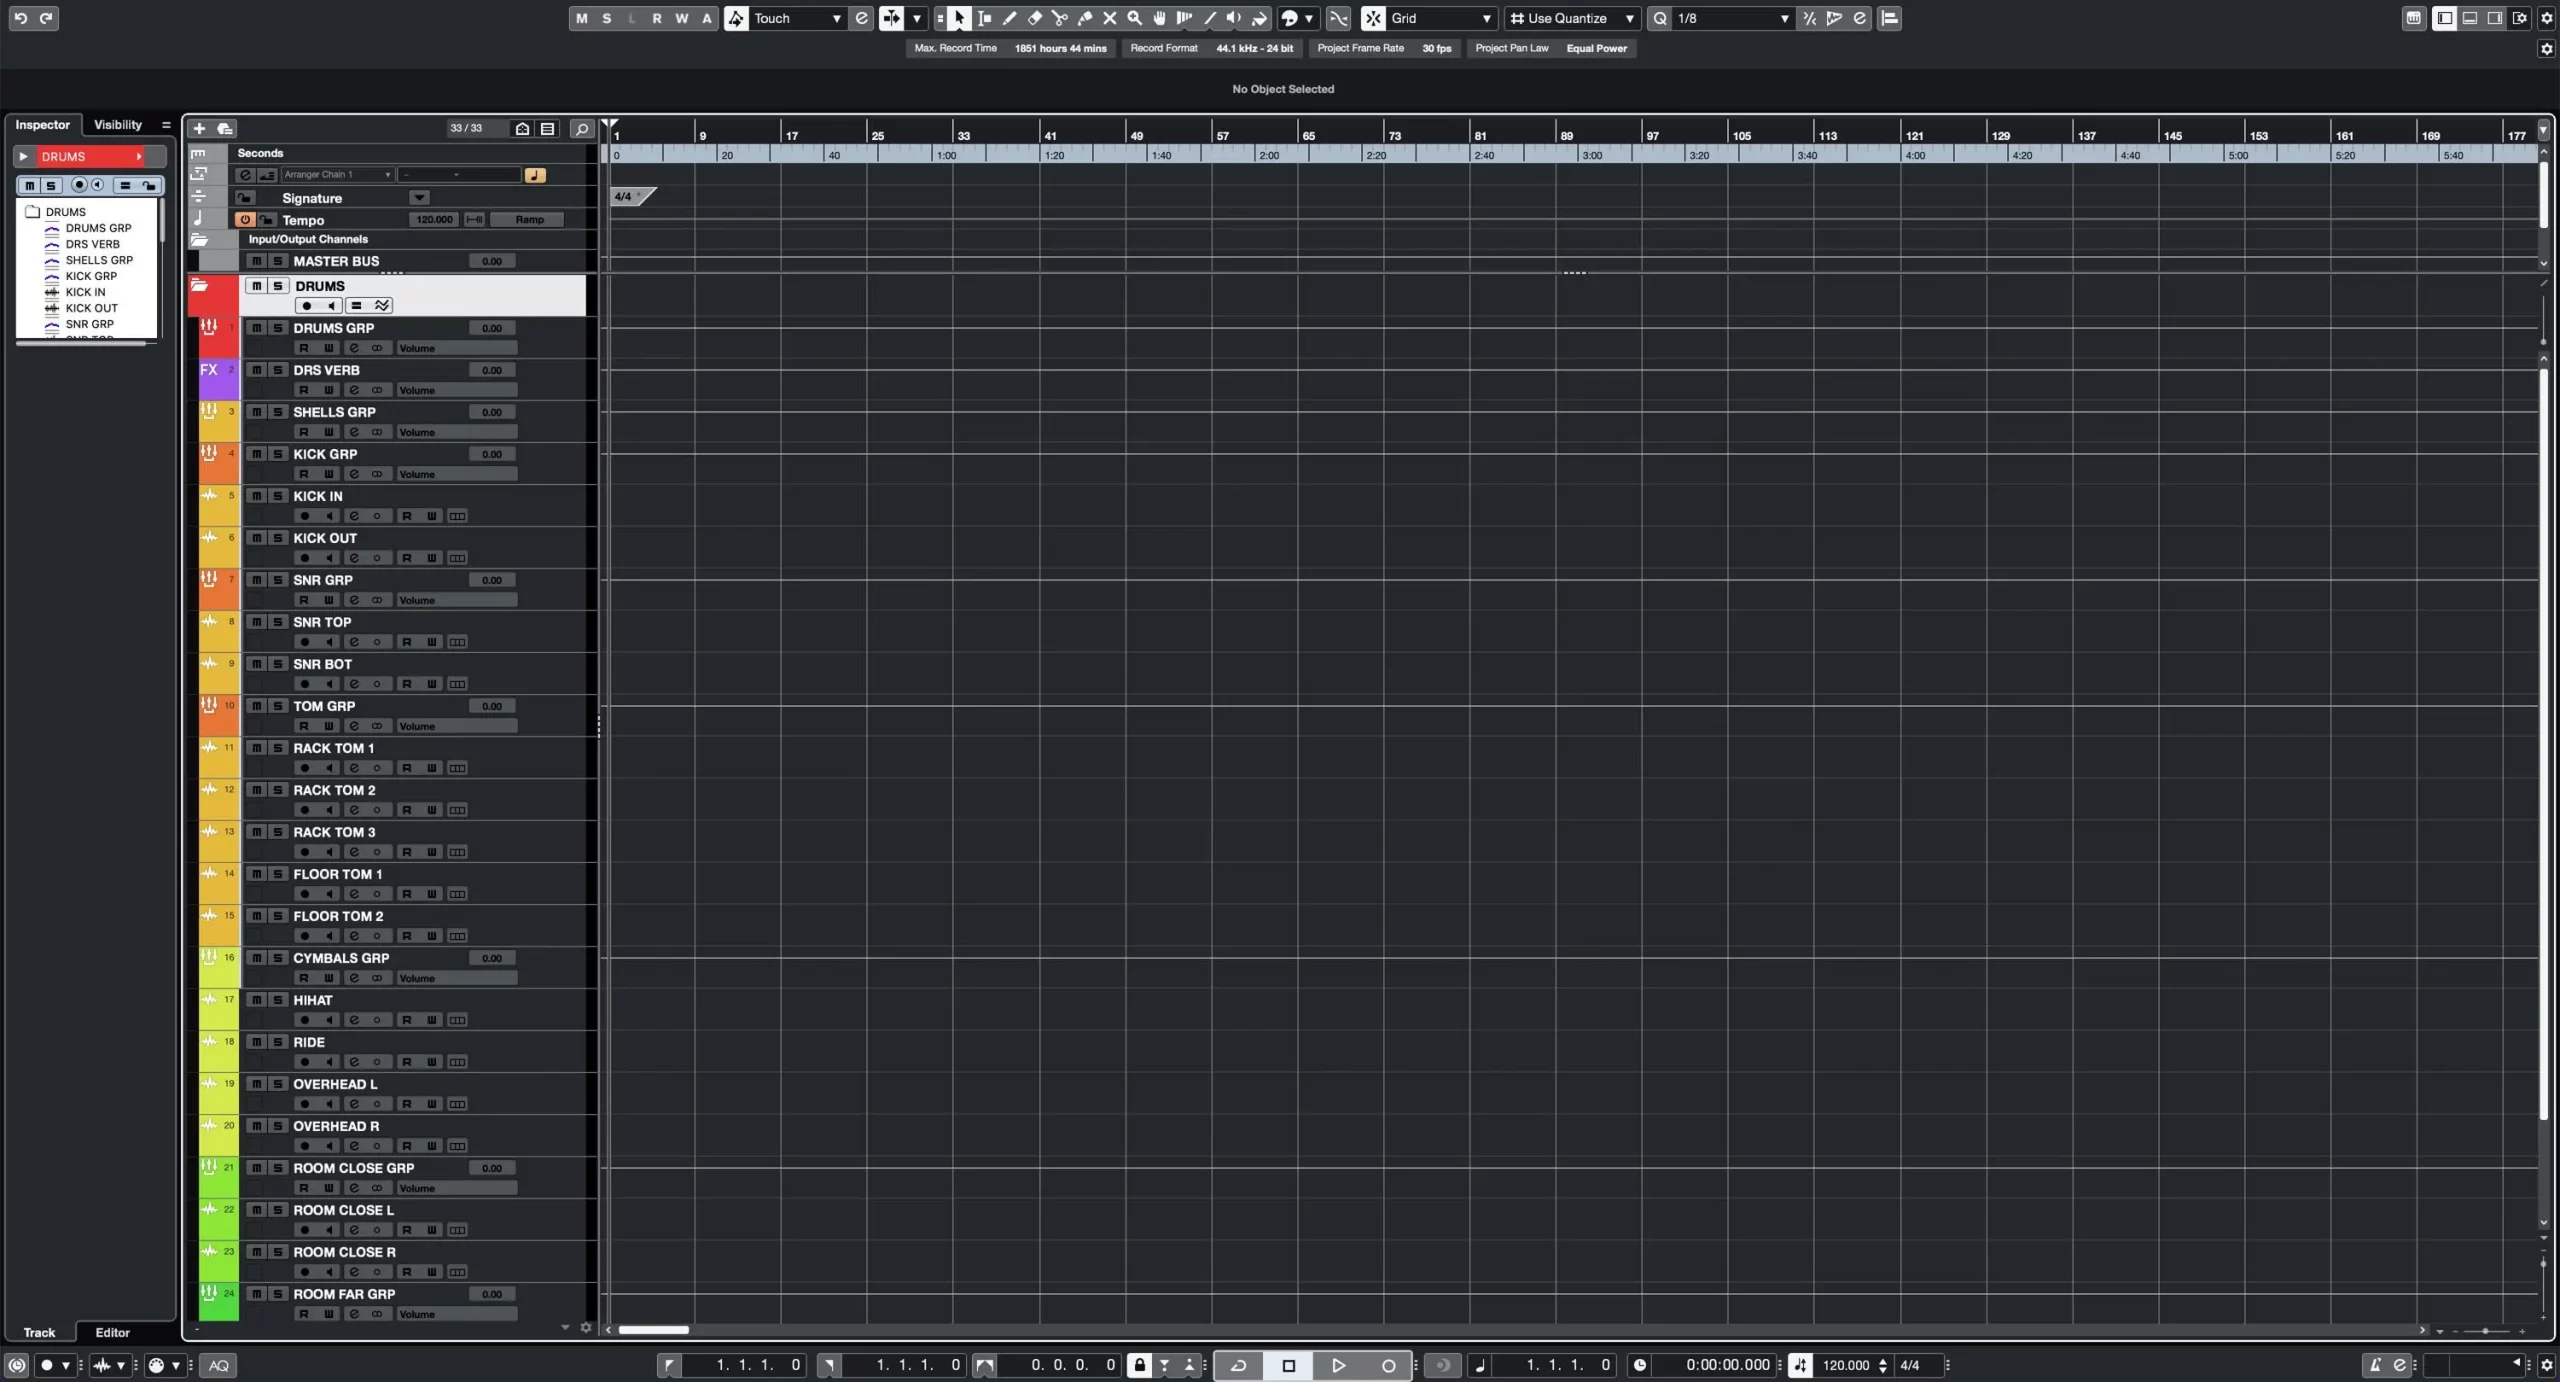Select the Scissors split tool
Screen dimensions: 2560x1382
[x=1059, y=18]
